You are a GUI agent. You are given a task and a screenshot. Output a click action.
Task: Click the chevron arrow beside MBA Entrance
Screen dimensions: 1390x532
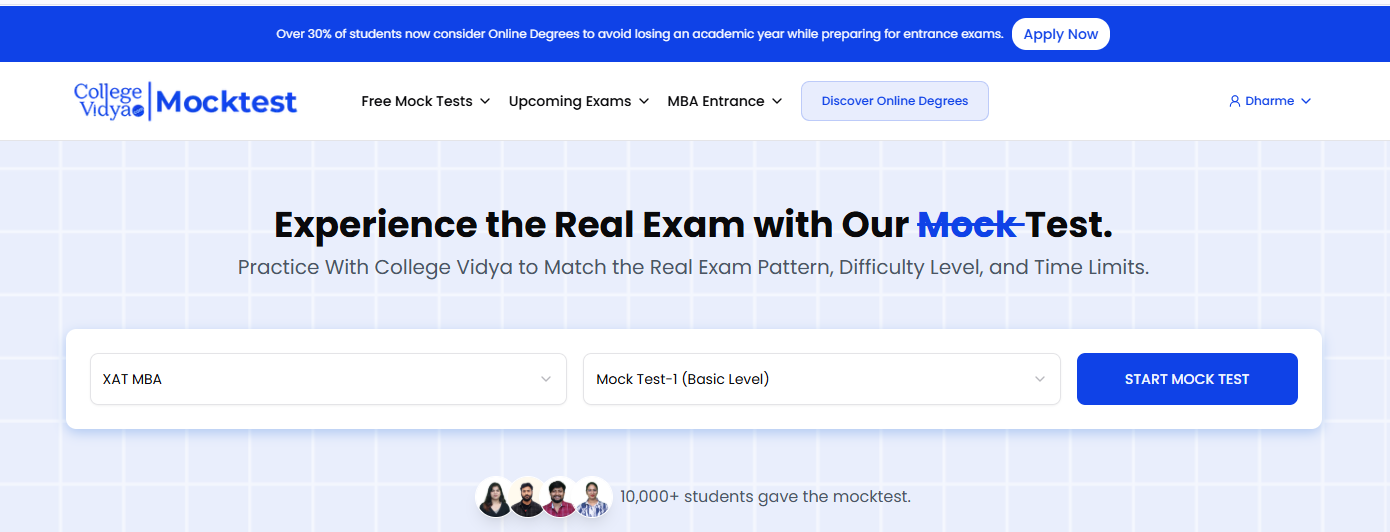click(x=777, y=101)
